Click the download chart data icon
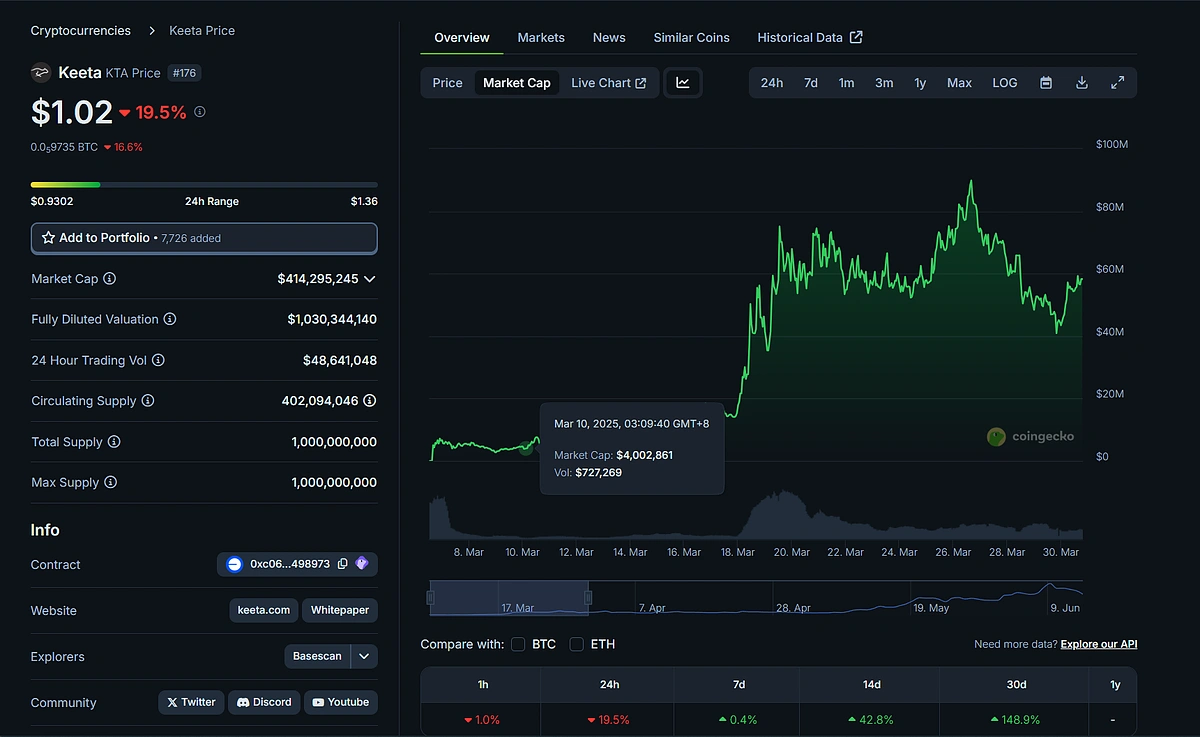Screen dimensions: 1200x737 (x=1082, y=83)
